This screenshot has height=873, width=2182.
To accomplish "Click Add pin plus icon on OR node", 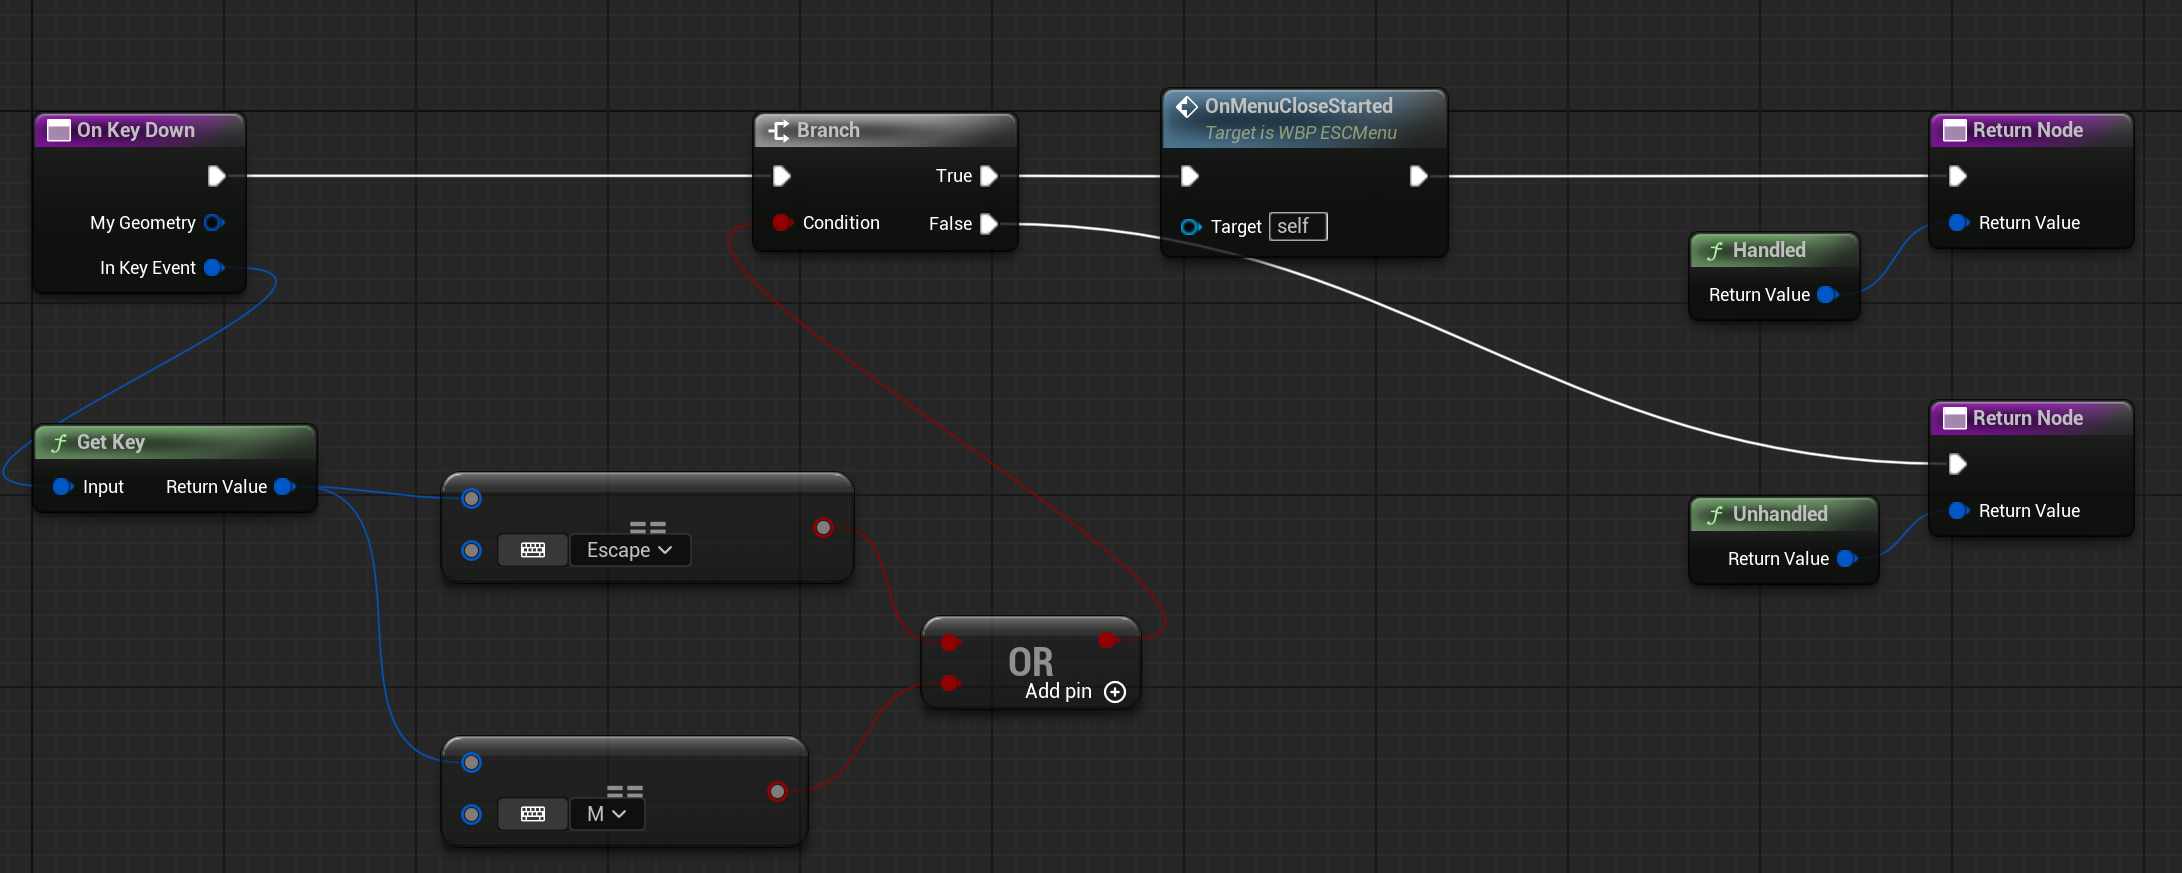I will click(1115, 692).
